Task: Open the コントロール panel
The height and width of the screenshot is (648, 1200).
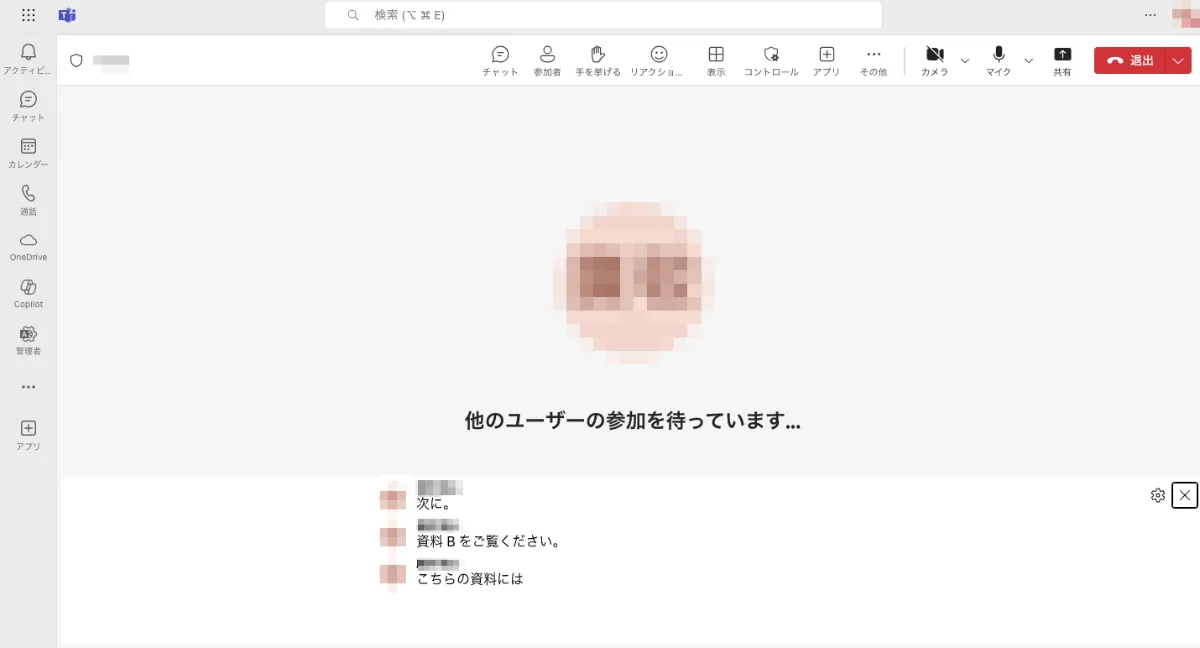Action: (771, 60)
